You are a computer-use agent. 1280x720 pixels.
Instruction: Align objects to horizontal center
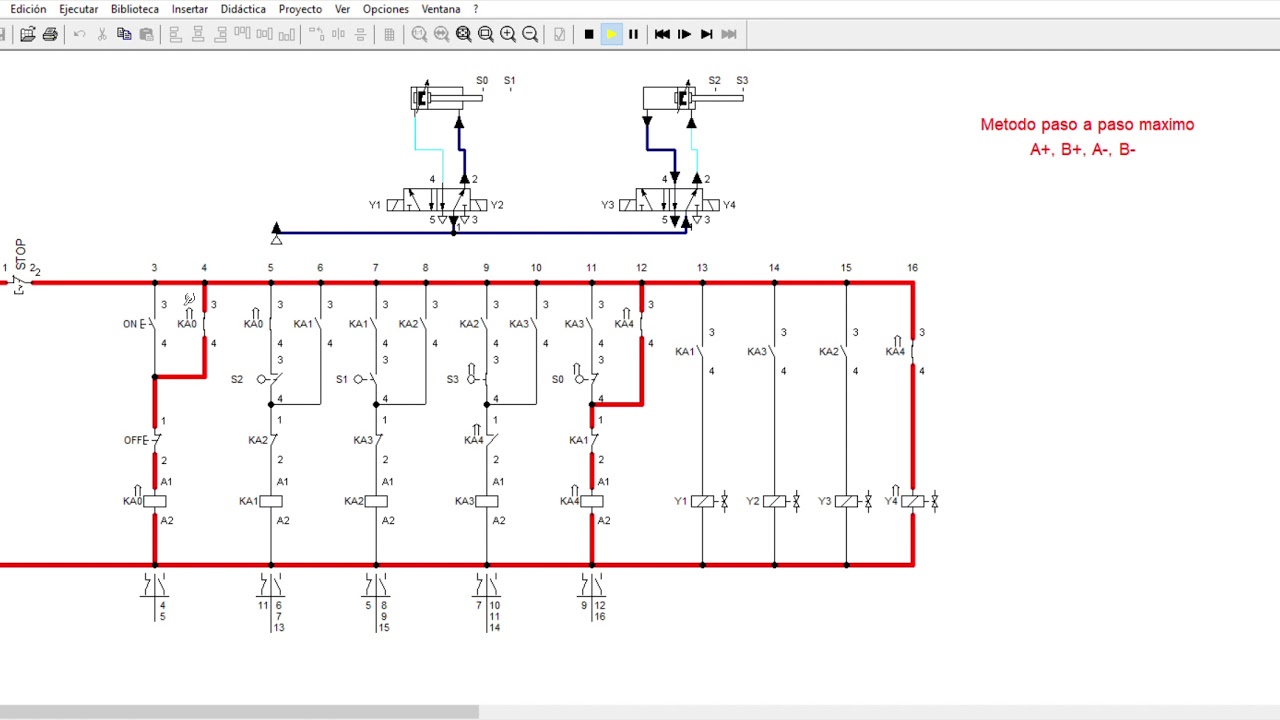pyautogui.click(x=198, y=34)
